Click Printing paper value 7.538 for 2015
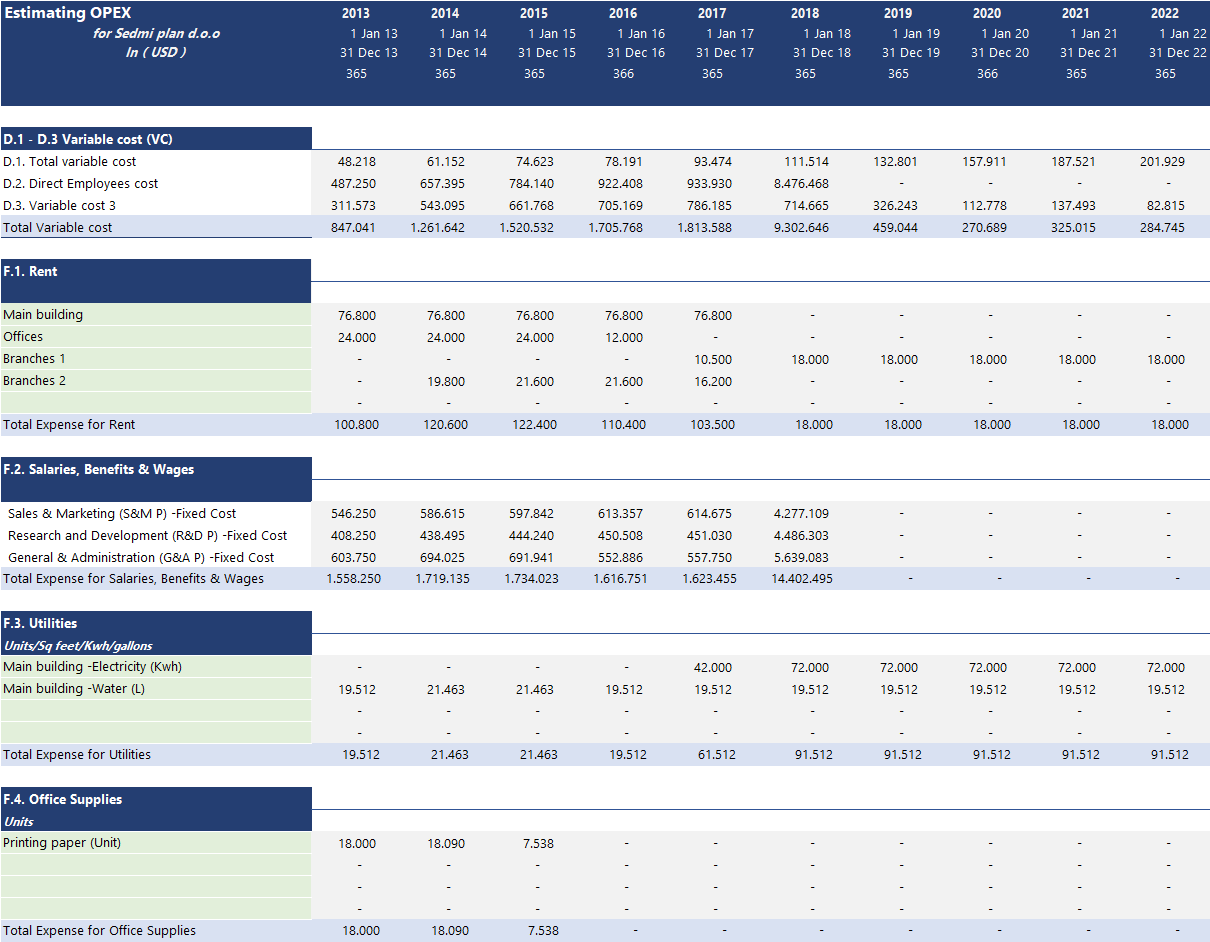Screen dimensions: 1210x942 (538, 844)
